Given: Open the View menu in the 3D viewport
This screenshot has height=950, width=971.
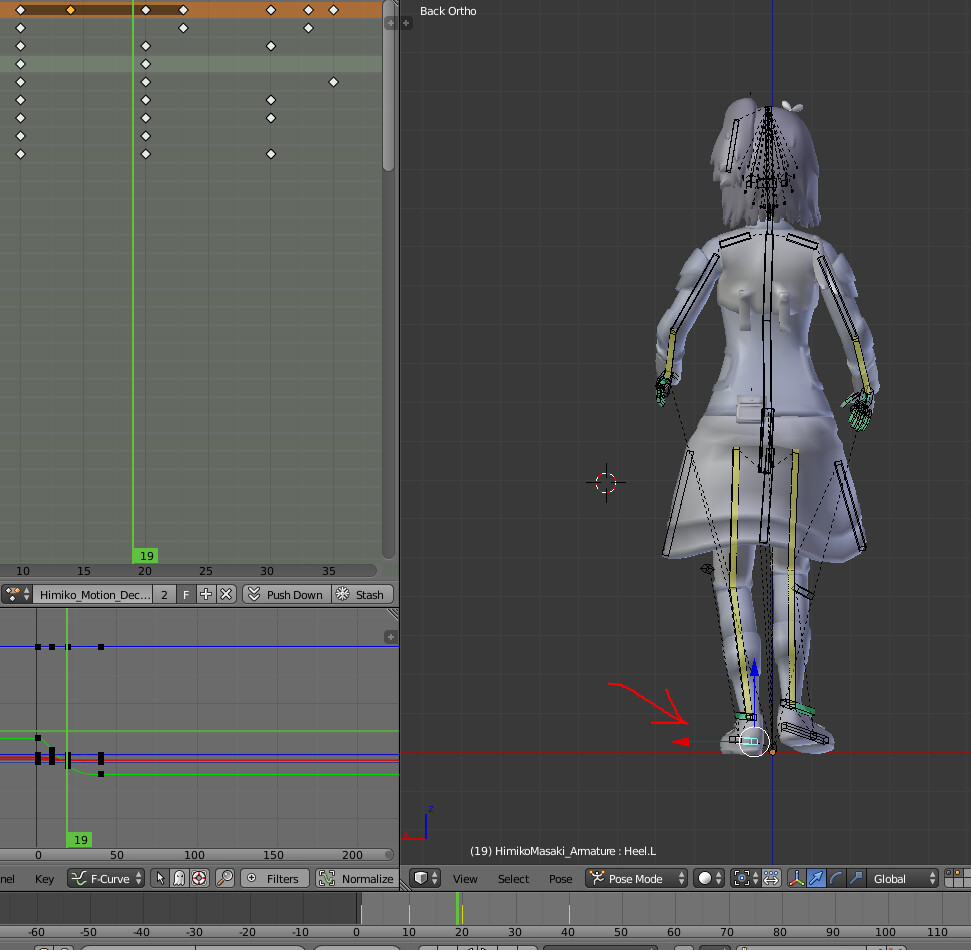Looking at the screenshot, I should click(x=464, y=878).
